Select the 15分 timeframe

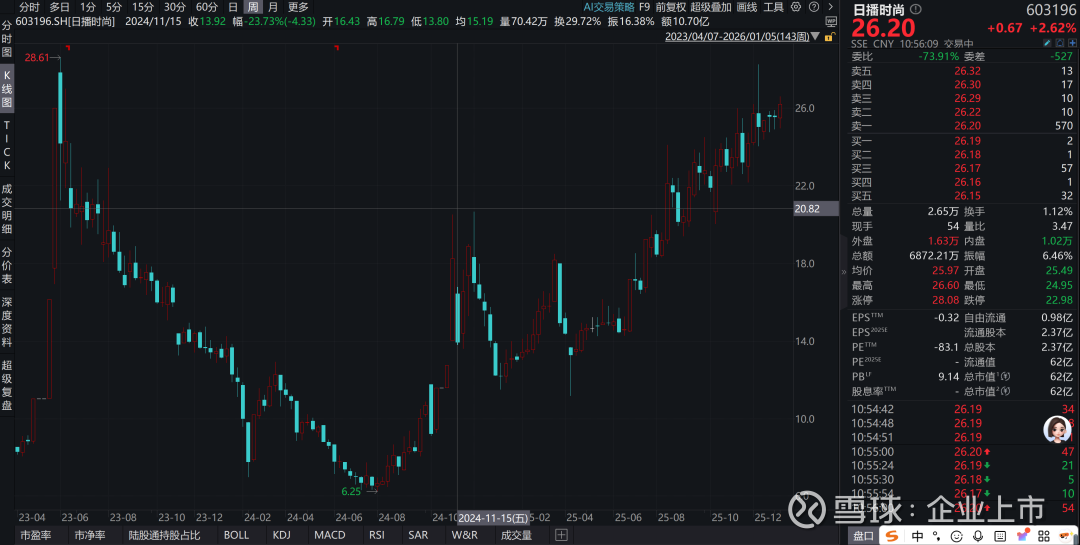pos(143,7)
